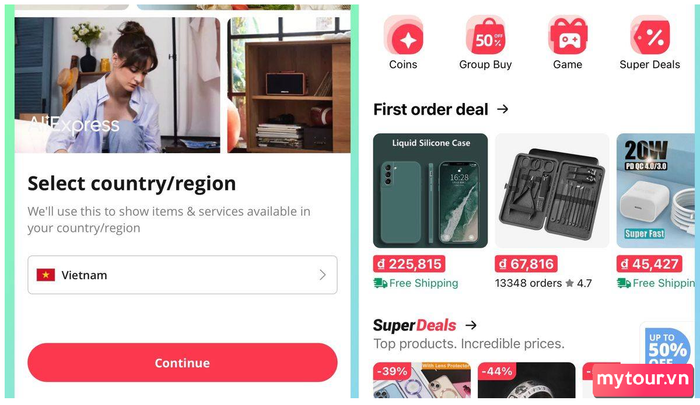Expand the country list chevron
700x405 pixels.
click(x=323, y=275)
